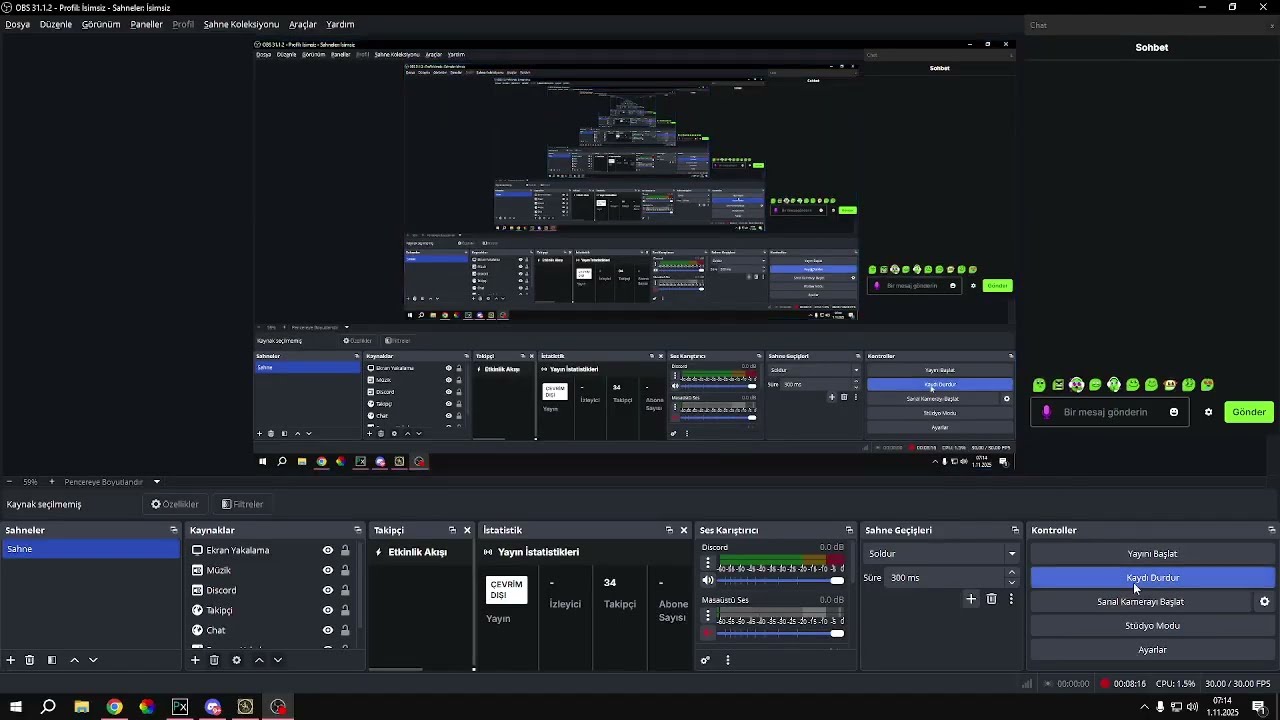Remove transition with trash icon

coord(991,599)
